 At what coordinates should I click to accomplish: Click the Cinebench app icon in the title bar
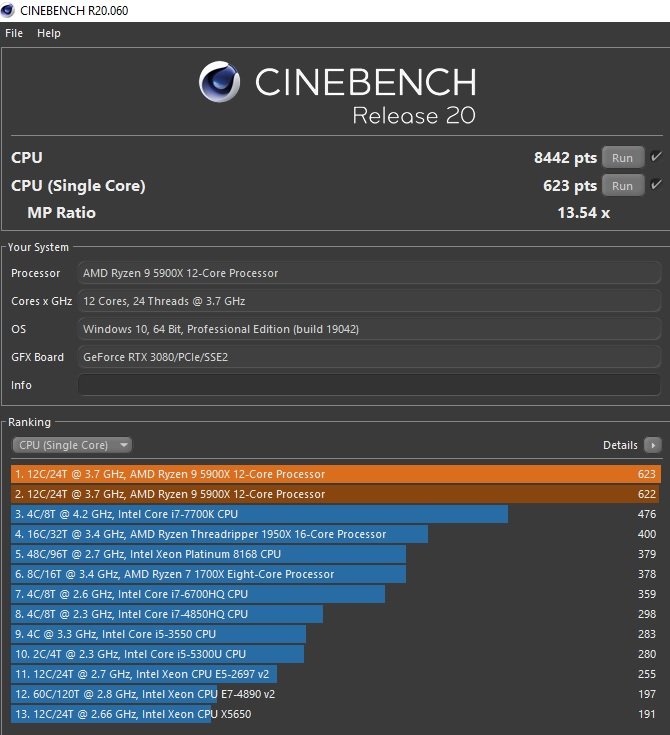(8, 10)
